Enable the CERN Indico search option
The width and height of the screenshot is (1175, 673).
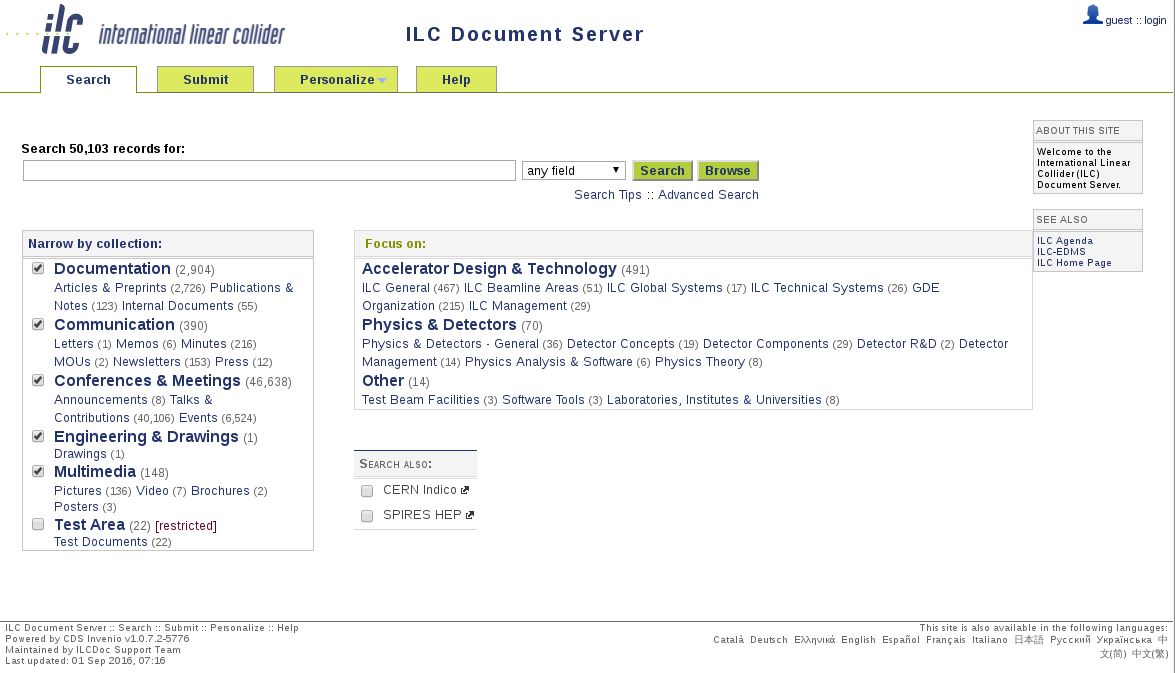(367, 491)
